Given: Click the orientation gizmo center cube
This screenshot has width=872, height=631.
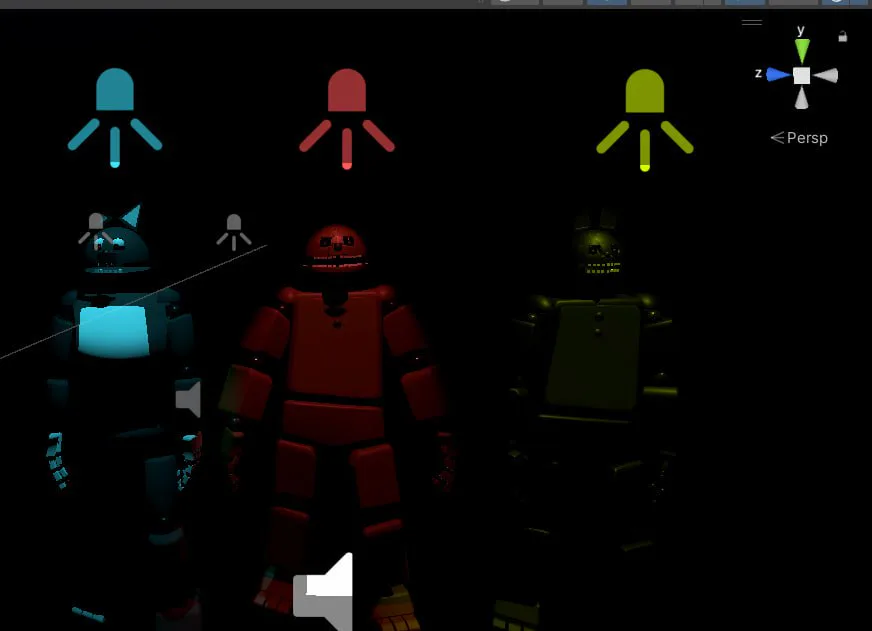Looking at the screenshot, I should click(801, 76).
